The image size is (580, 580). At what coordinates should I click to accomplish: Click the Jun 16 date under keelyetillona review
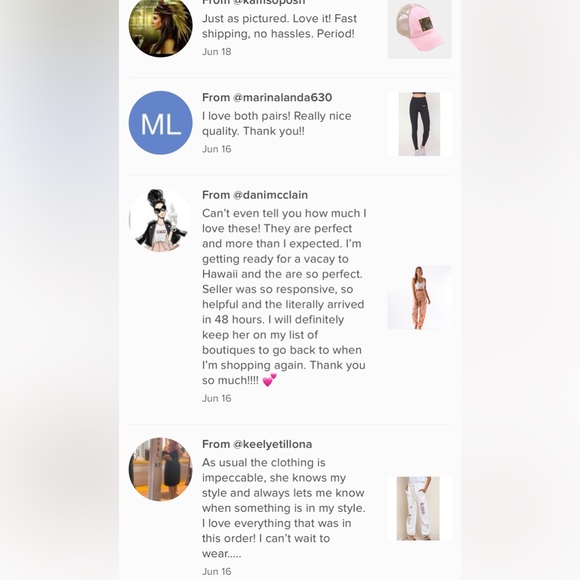click(x=217, y=571)
